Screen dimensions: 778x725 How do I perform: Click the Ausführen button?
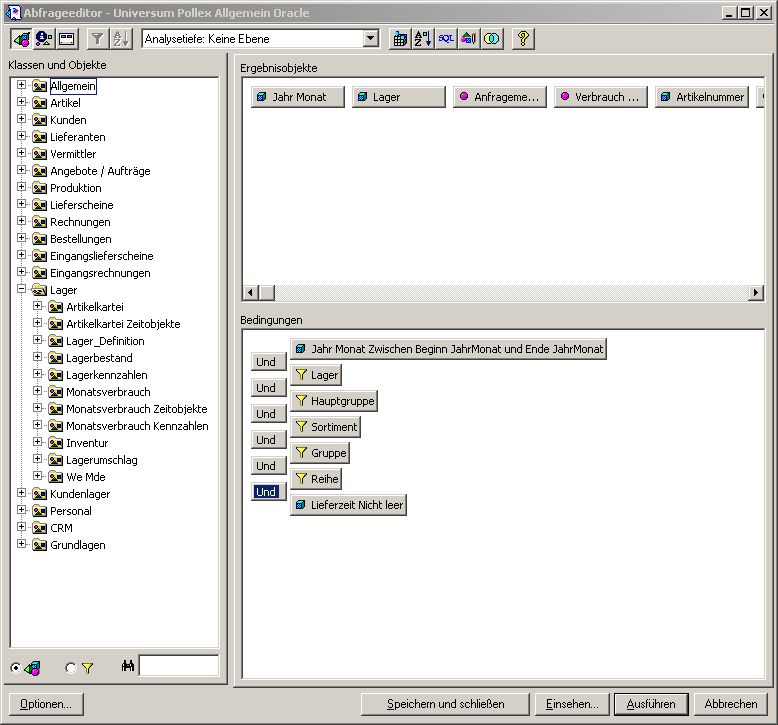click(650, 704)
